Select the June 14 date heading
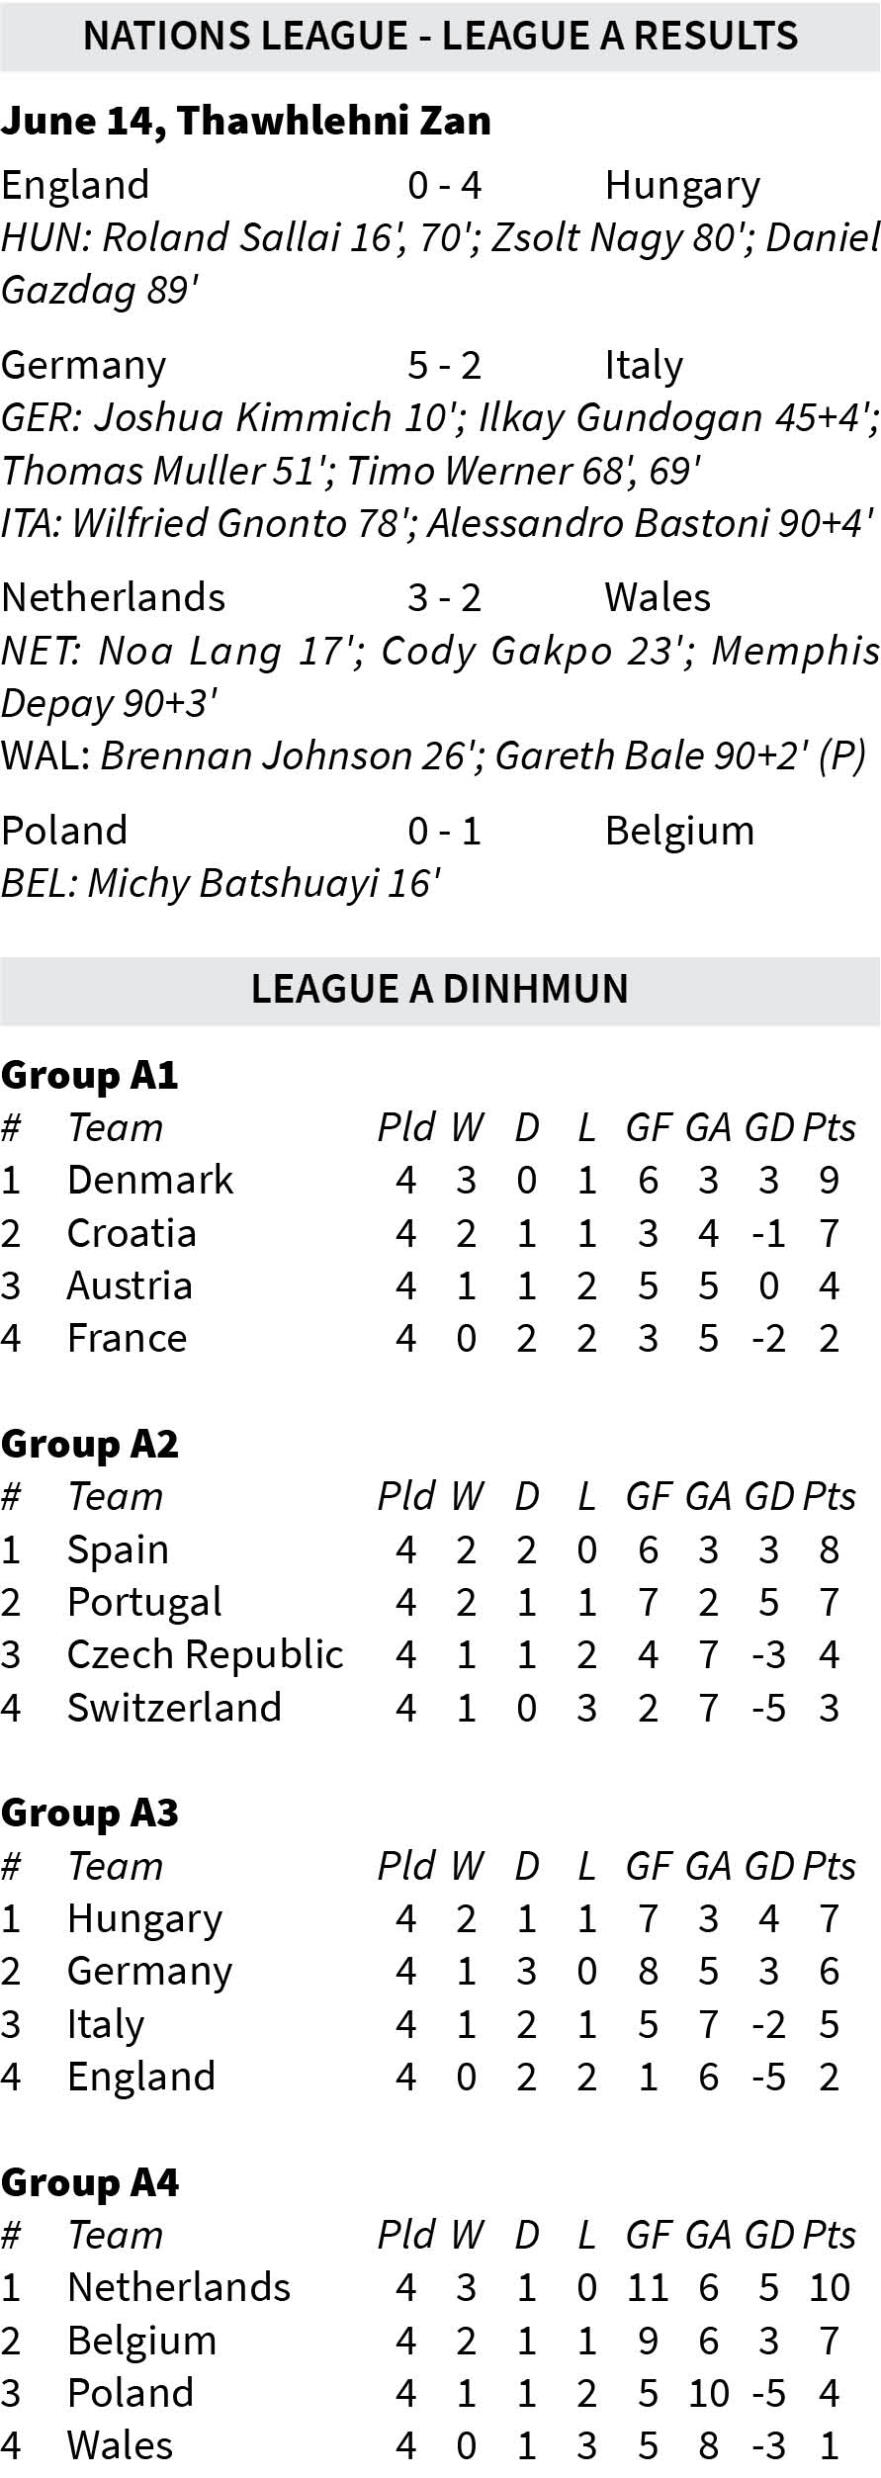The height and width of the screenshot is (2478, 881). 246,121
